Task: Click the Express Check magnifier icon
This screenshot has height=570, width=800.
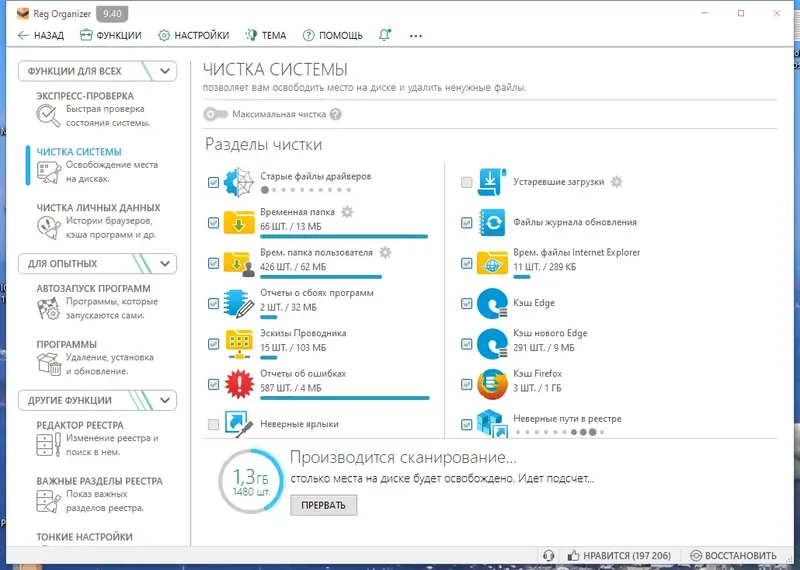Action: 48,115
